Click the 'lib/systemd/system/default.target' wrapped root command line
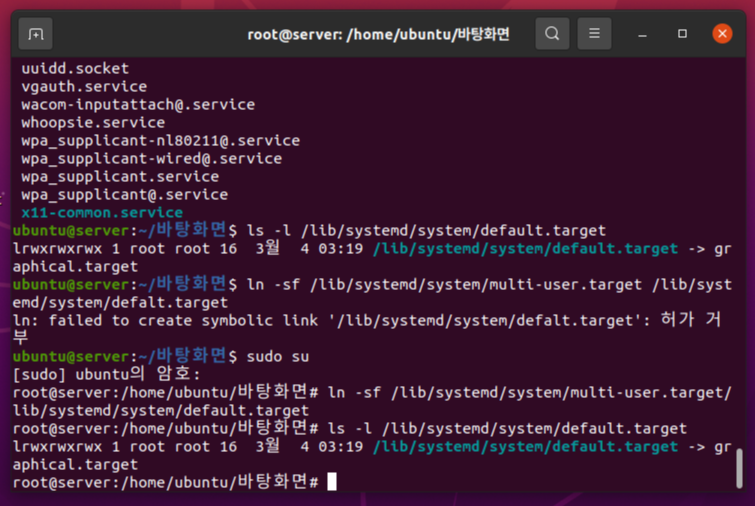Viewport: 755px width, 506px height. point(161,411)
